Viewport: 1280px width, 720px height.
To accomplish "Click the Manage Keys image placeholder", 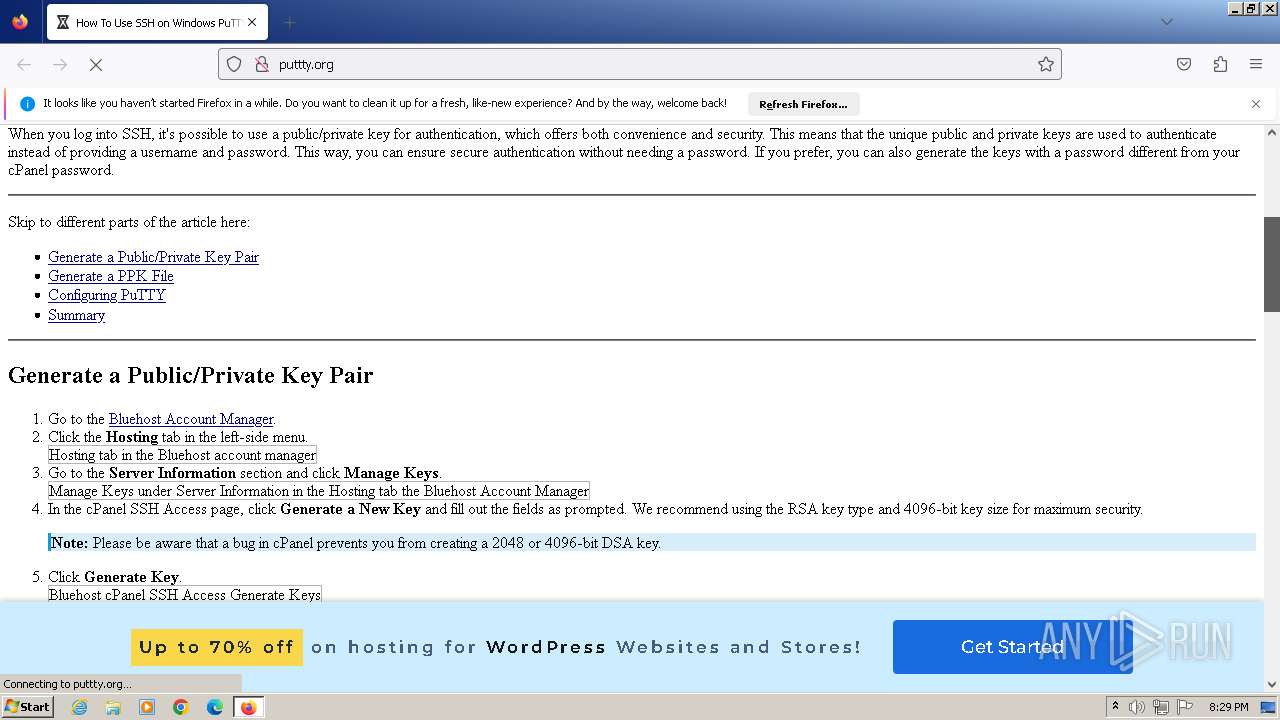I will click(x=319, y=491).
